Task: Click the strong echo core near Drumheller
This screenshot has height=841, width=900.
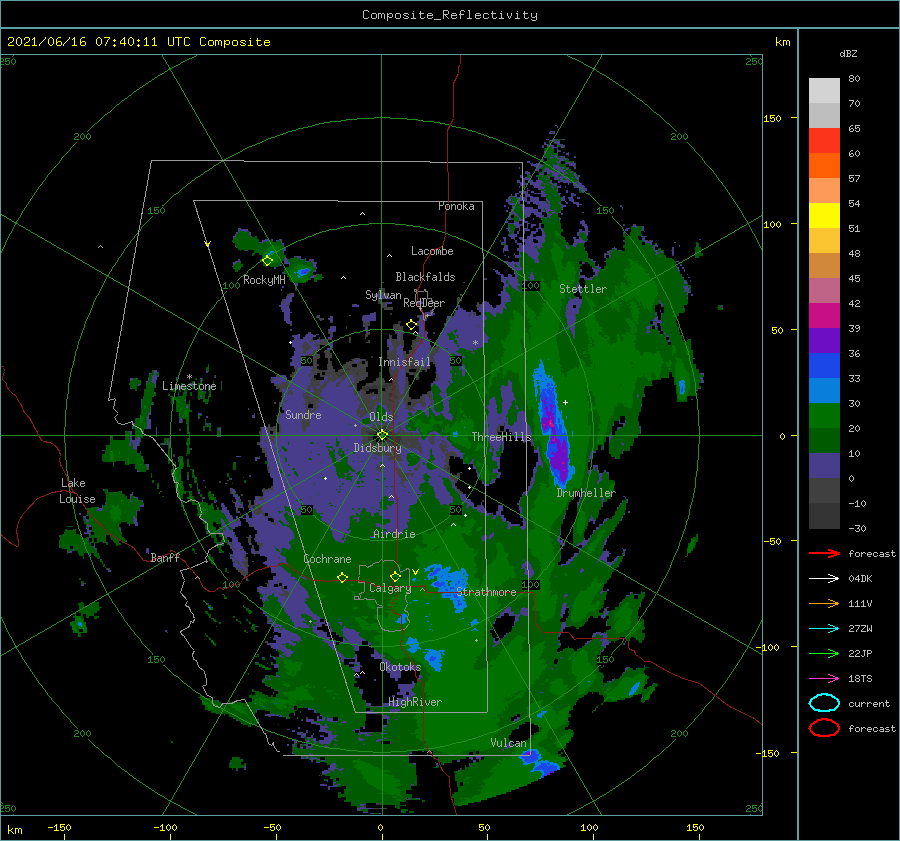Action: [553, 424]
